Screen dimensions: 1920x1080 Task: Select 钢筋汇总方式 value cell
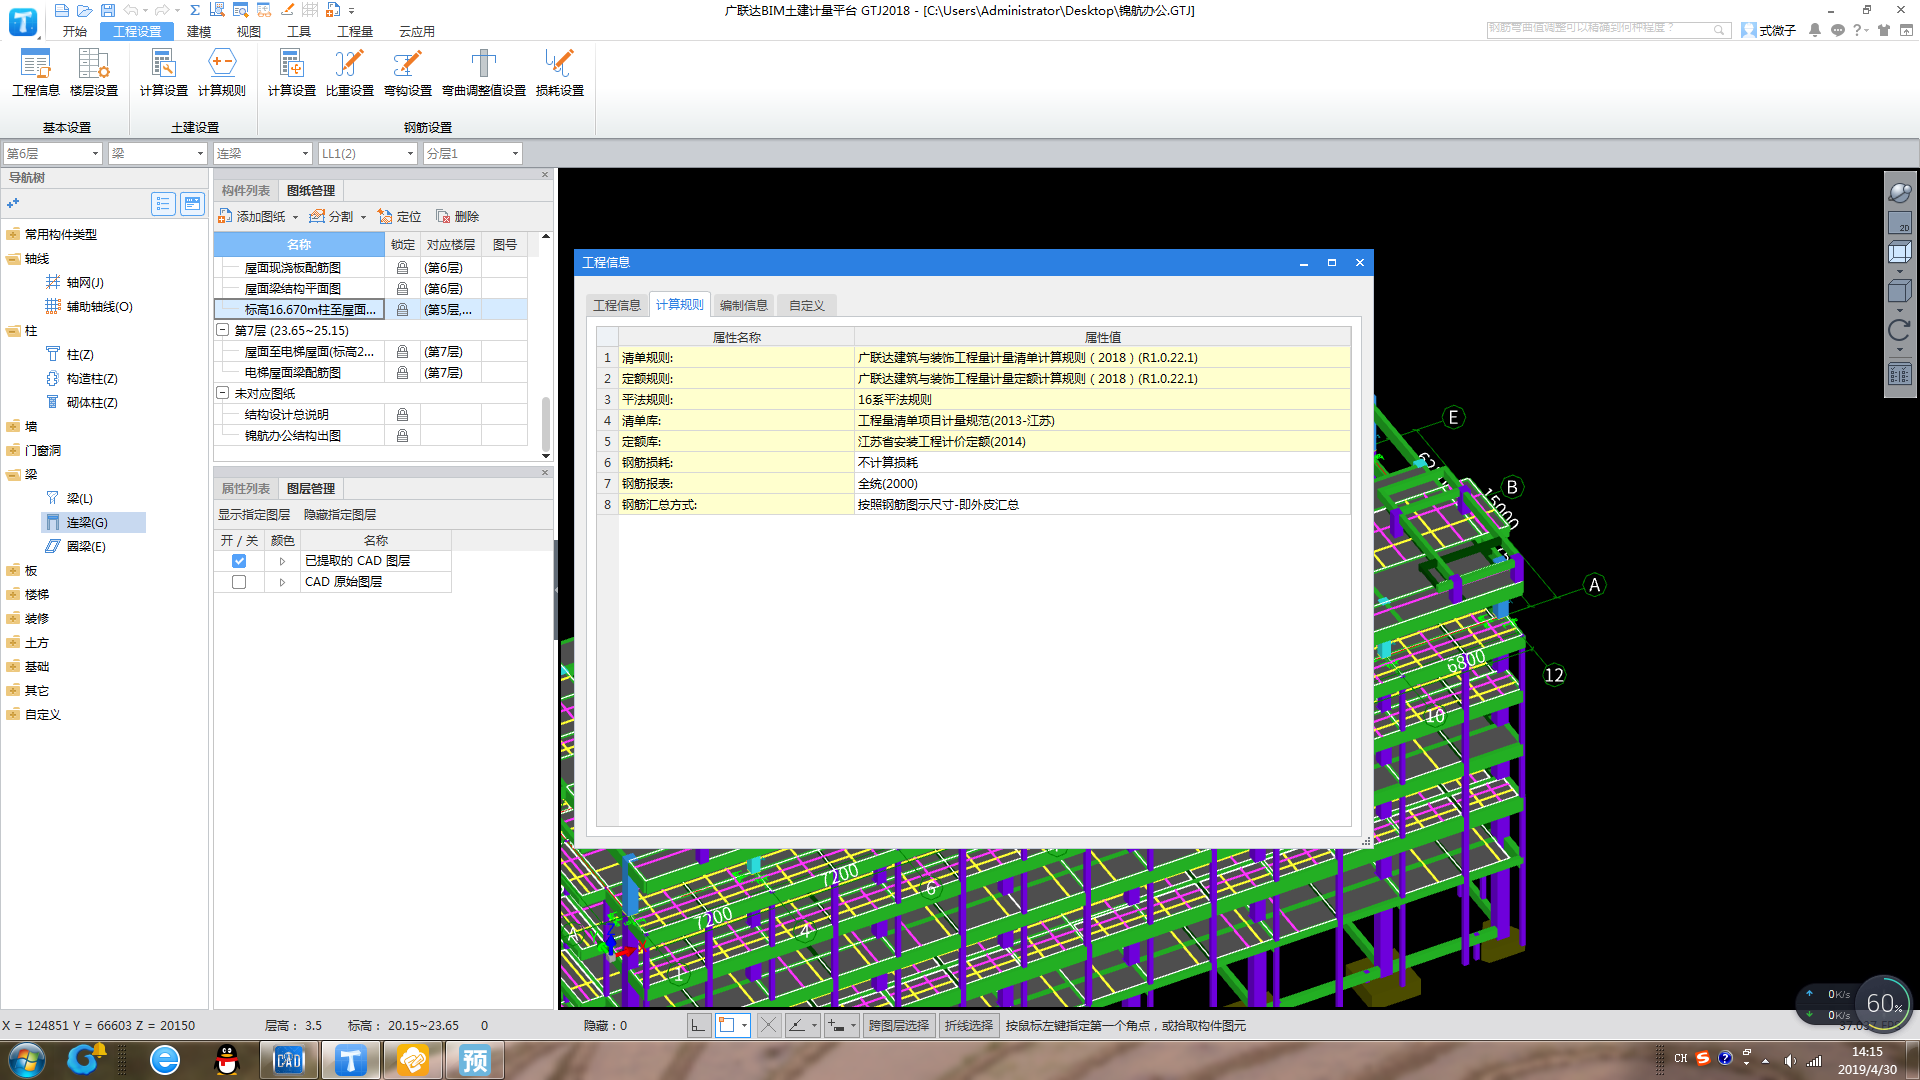click(1102, 504)
